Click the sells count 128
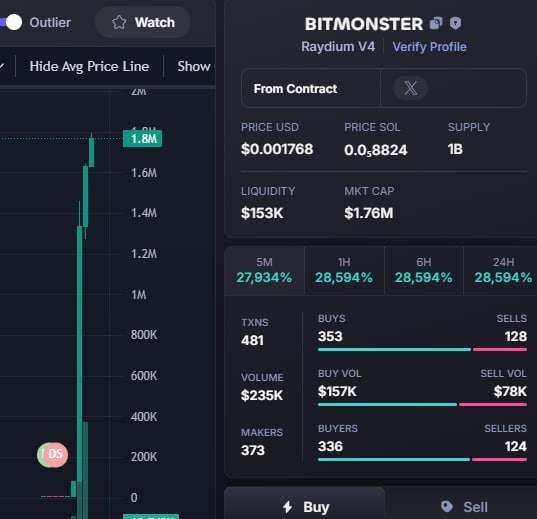 [516, 336]
